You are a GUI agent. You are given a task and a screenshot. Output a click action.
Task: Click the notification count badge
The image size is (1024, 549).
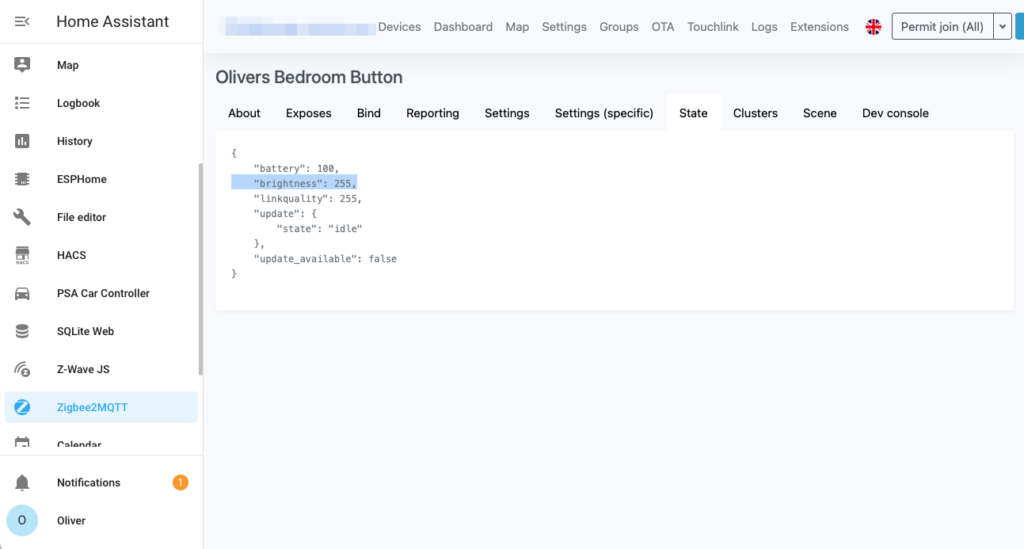click(x=180, y=482)
